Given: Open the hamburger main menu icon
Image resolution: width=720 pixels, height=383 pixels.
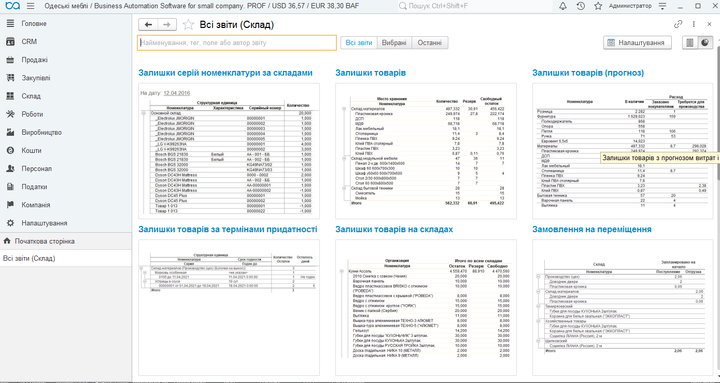Looking at the screenshot, I should tap(30, 6).
